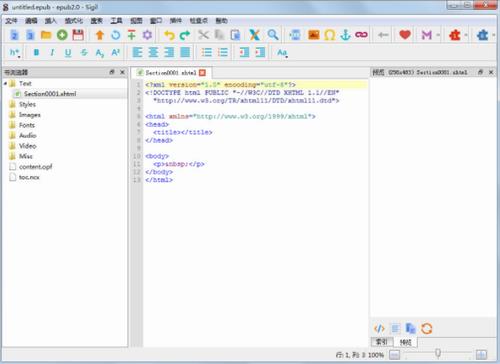Undo the last action
Image resolution: width=500 pixels, height=364 pixels.
click(x=169, y=35)
